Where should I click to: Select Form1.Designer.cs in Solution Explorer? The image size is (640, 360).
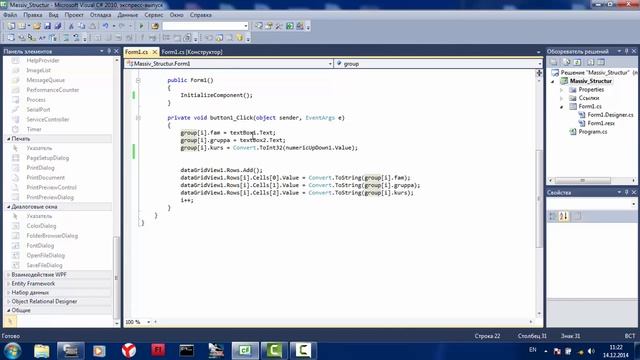(x=610, y=115)
